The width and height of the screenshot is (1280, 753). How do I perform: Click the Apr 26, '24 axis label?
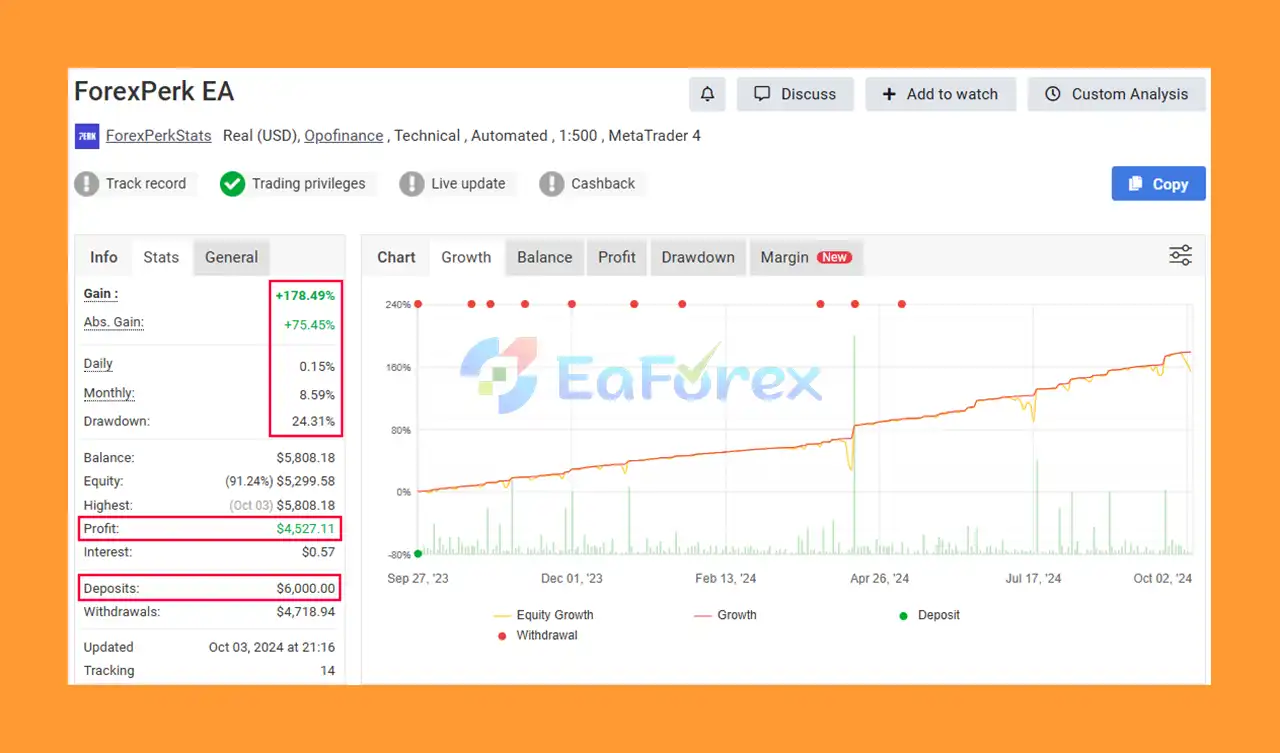tap(879, 578)
